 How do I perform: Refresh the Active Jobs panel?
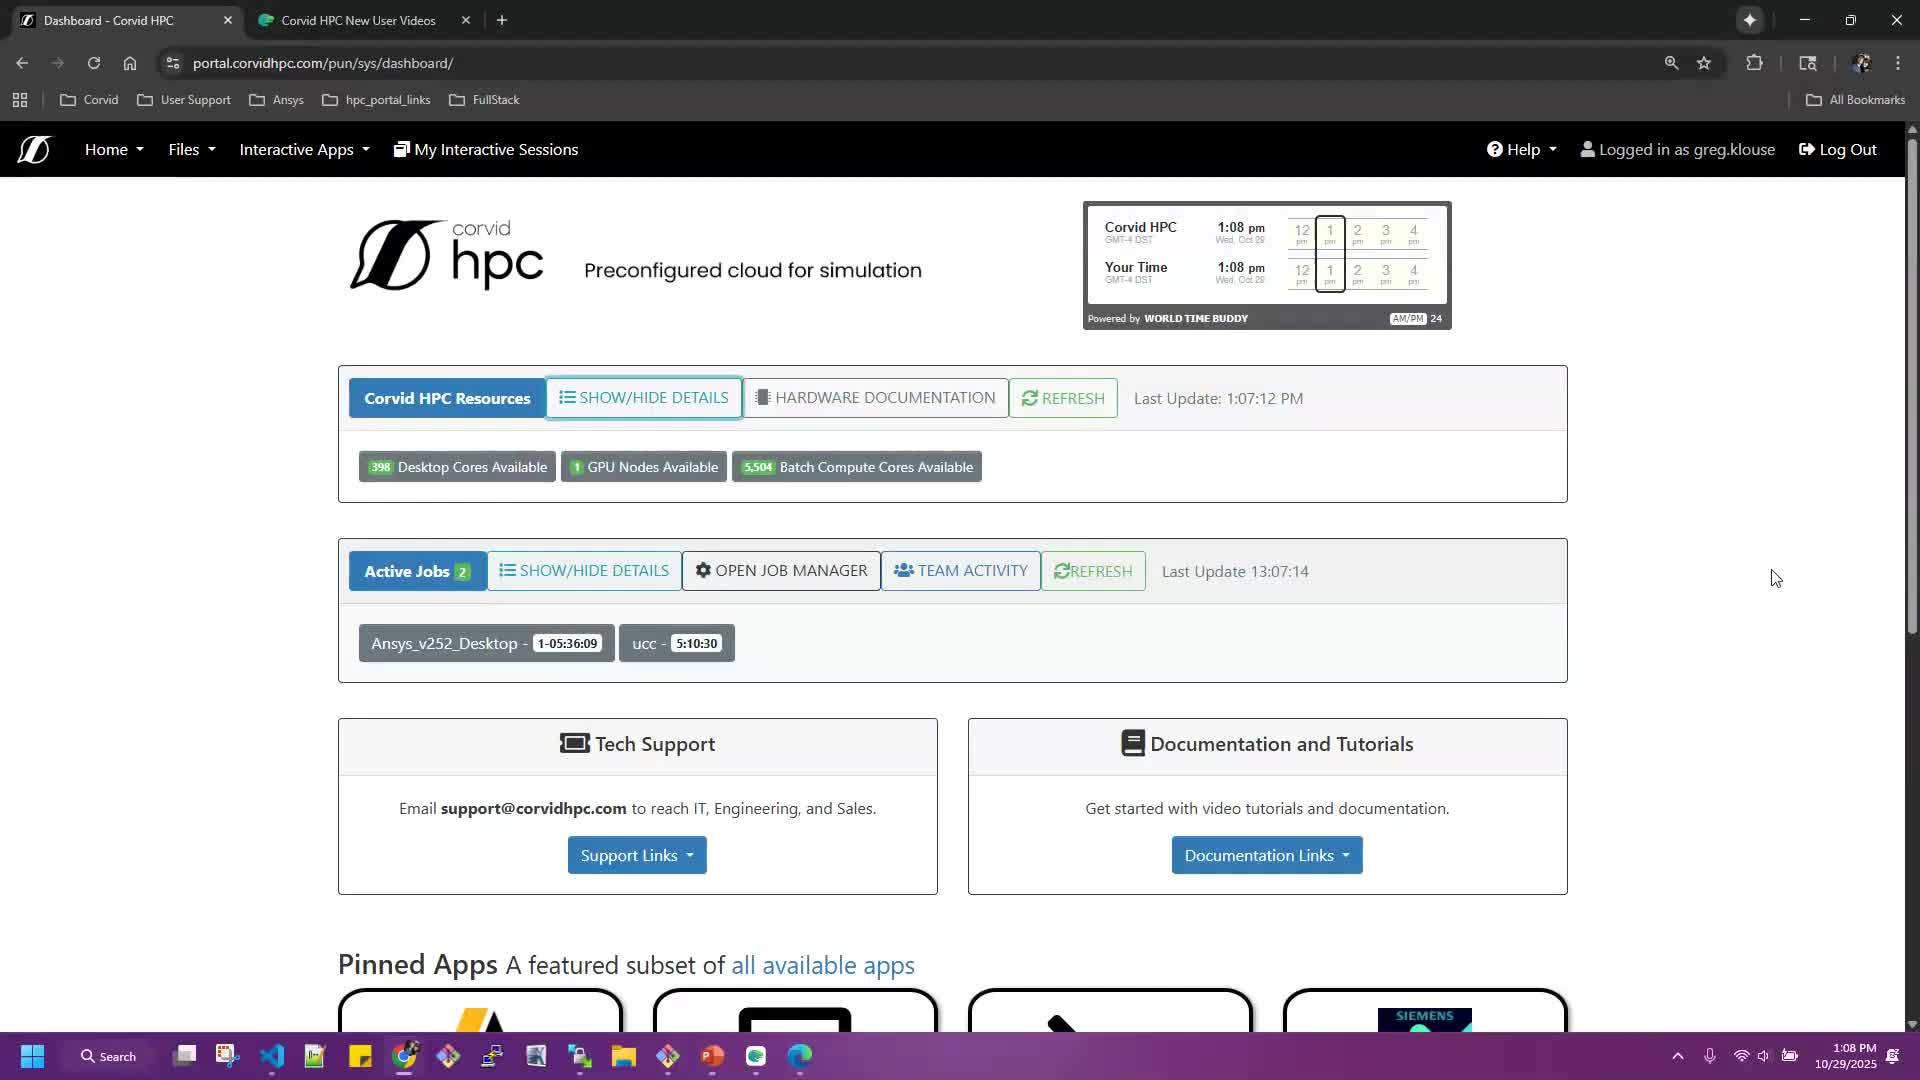click(x=1093, y=571)
